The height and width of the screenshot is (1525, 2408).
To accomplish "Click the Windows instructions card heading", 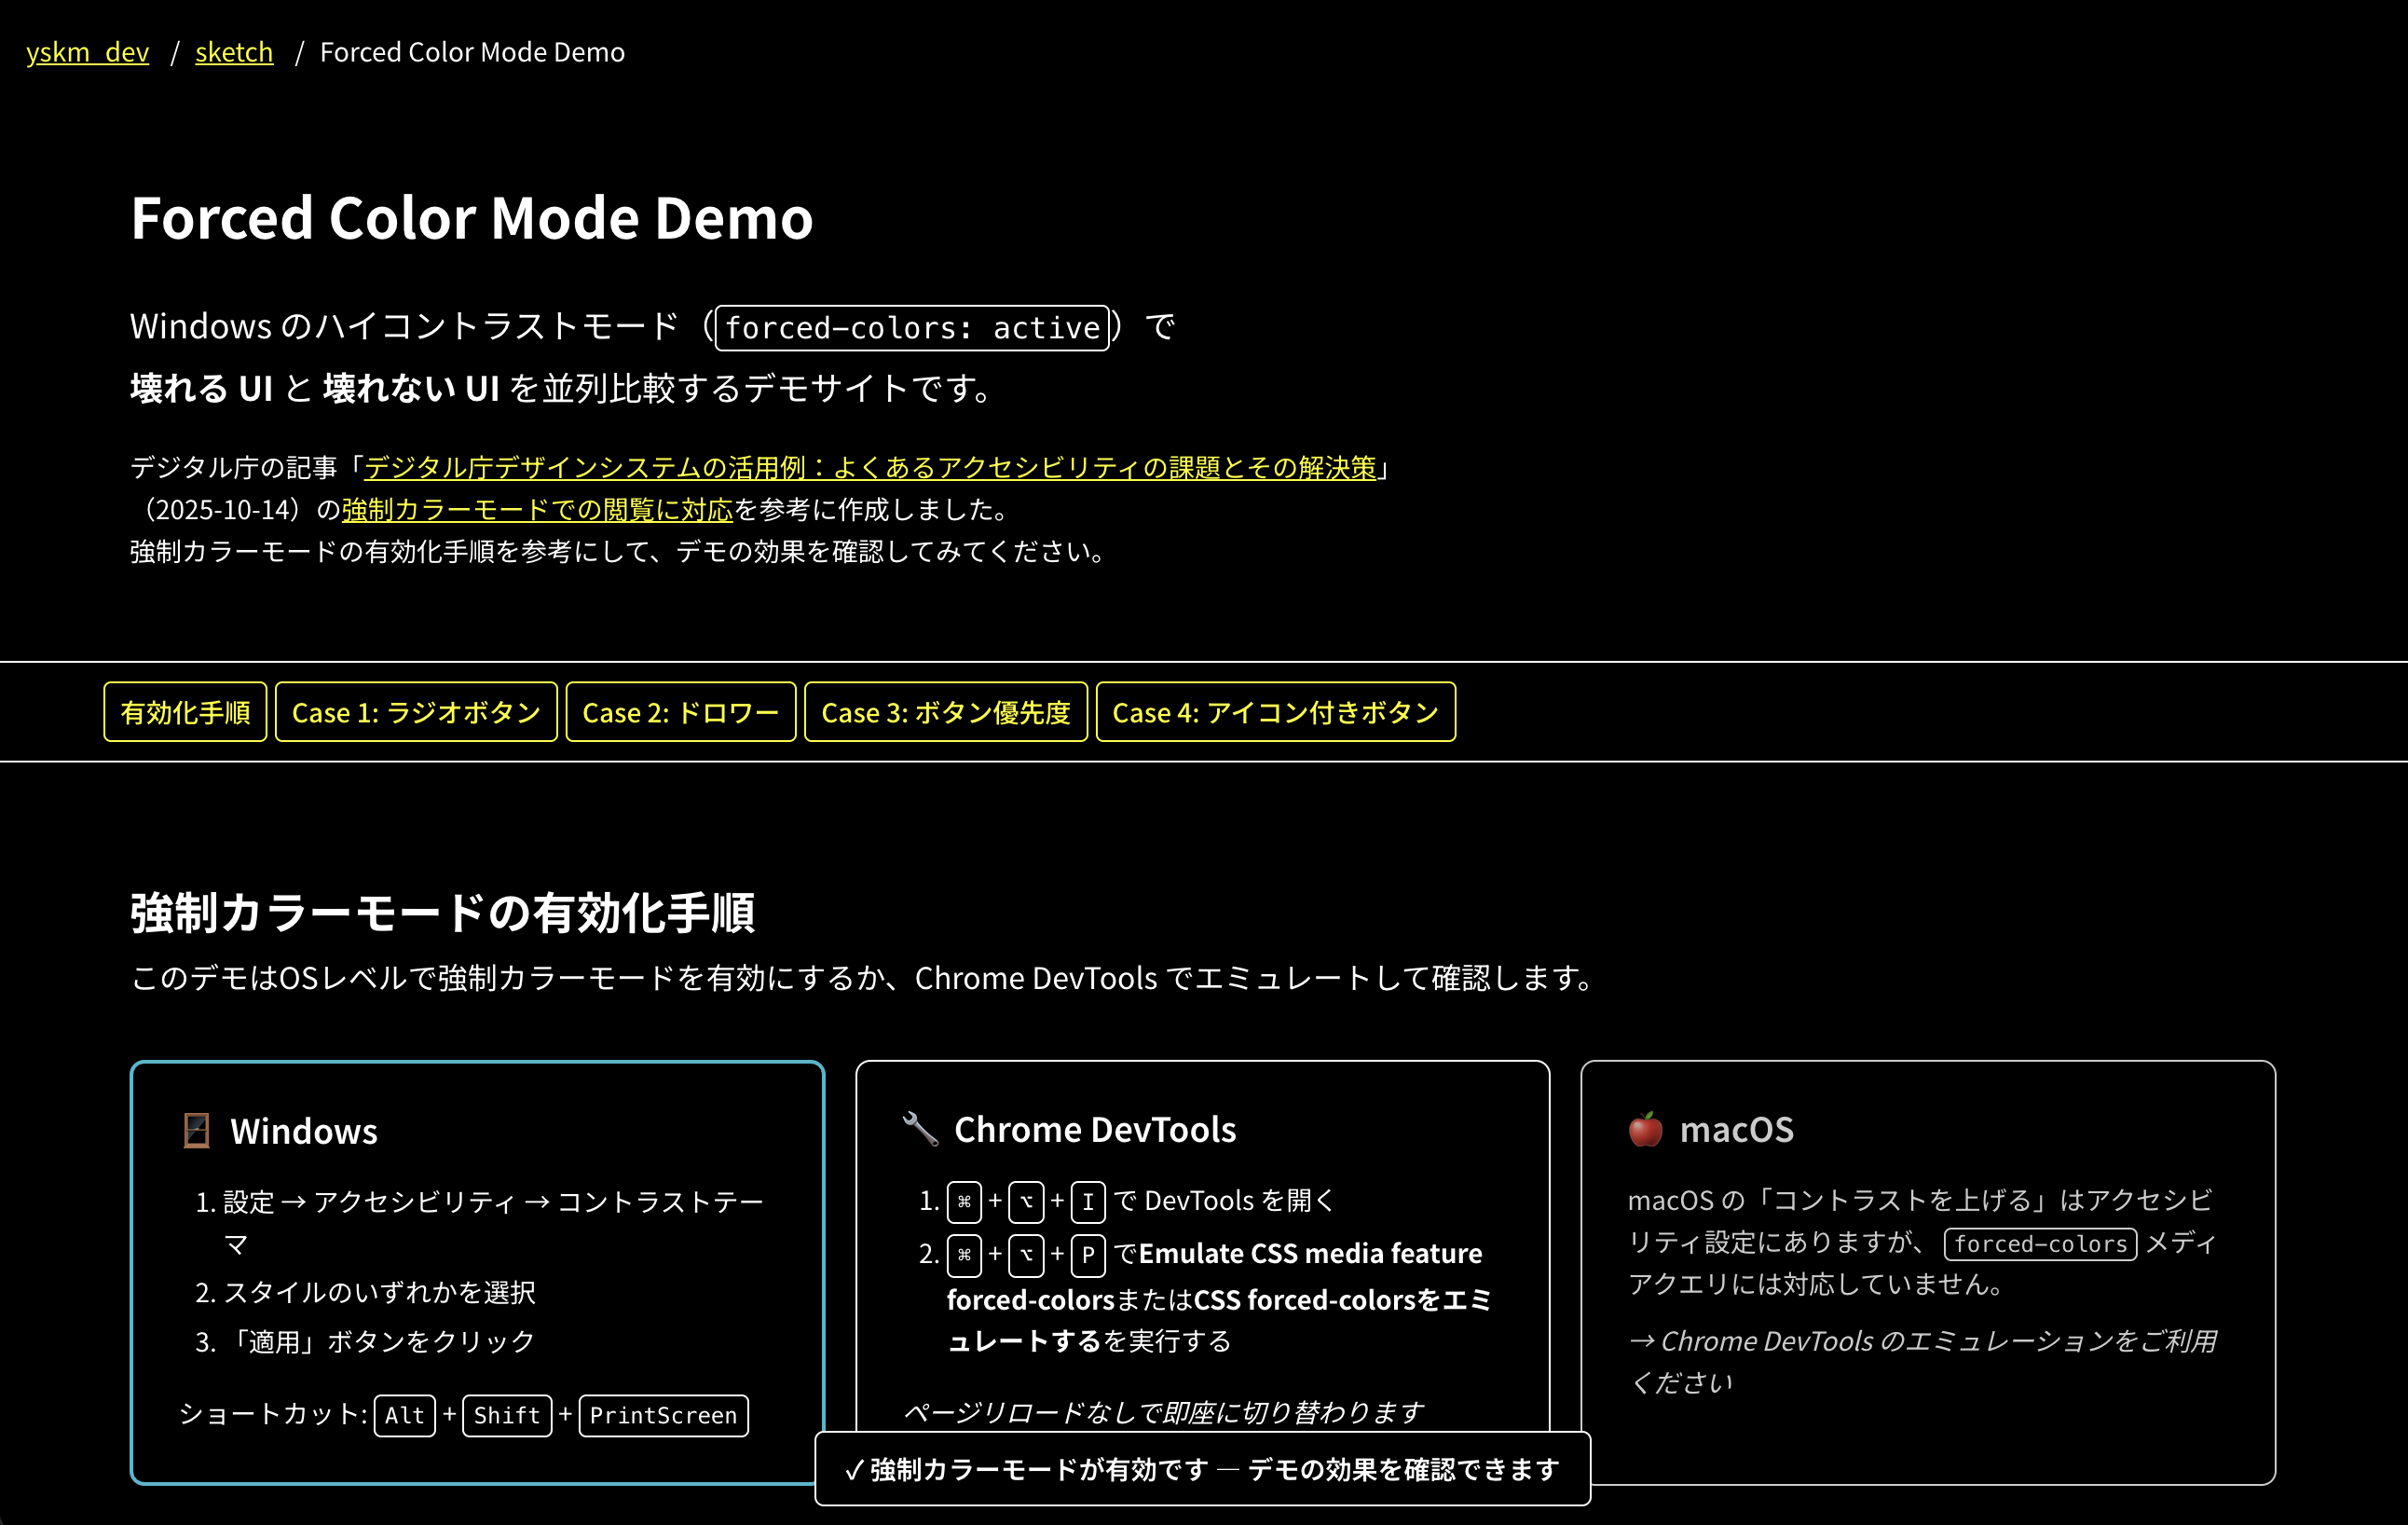I will [x=304, y=1131].
